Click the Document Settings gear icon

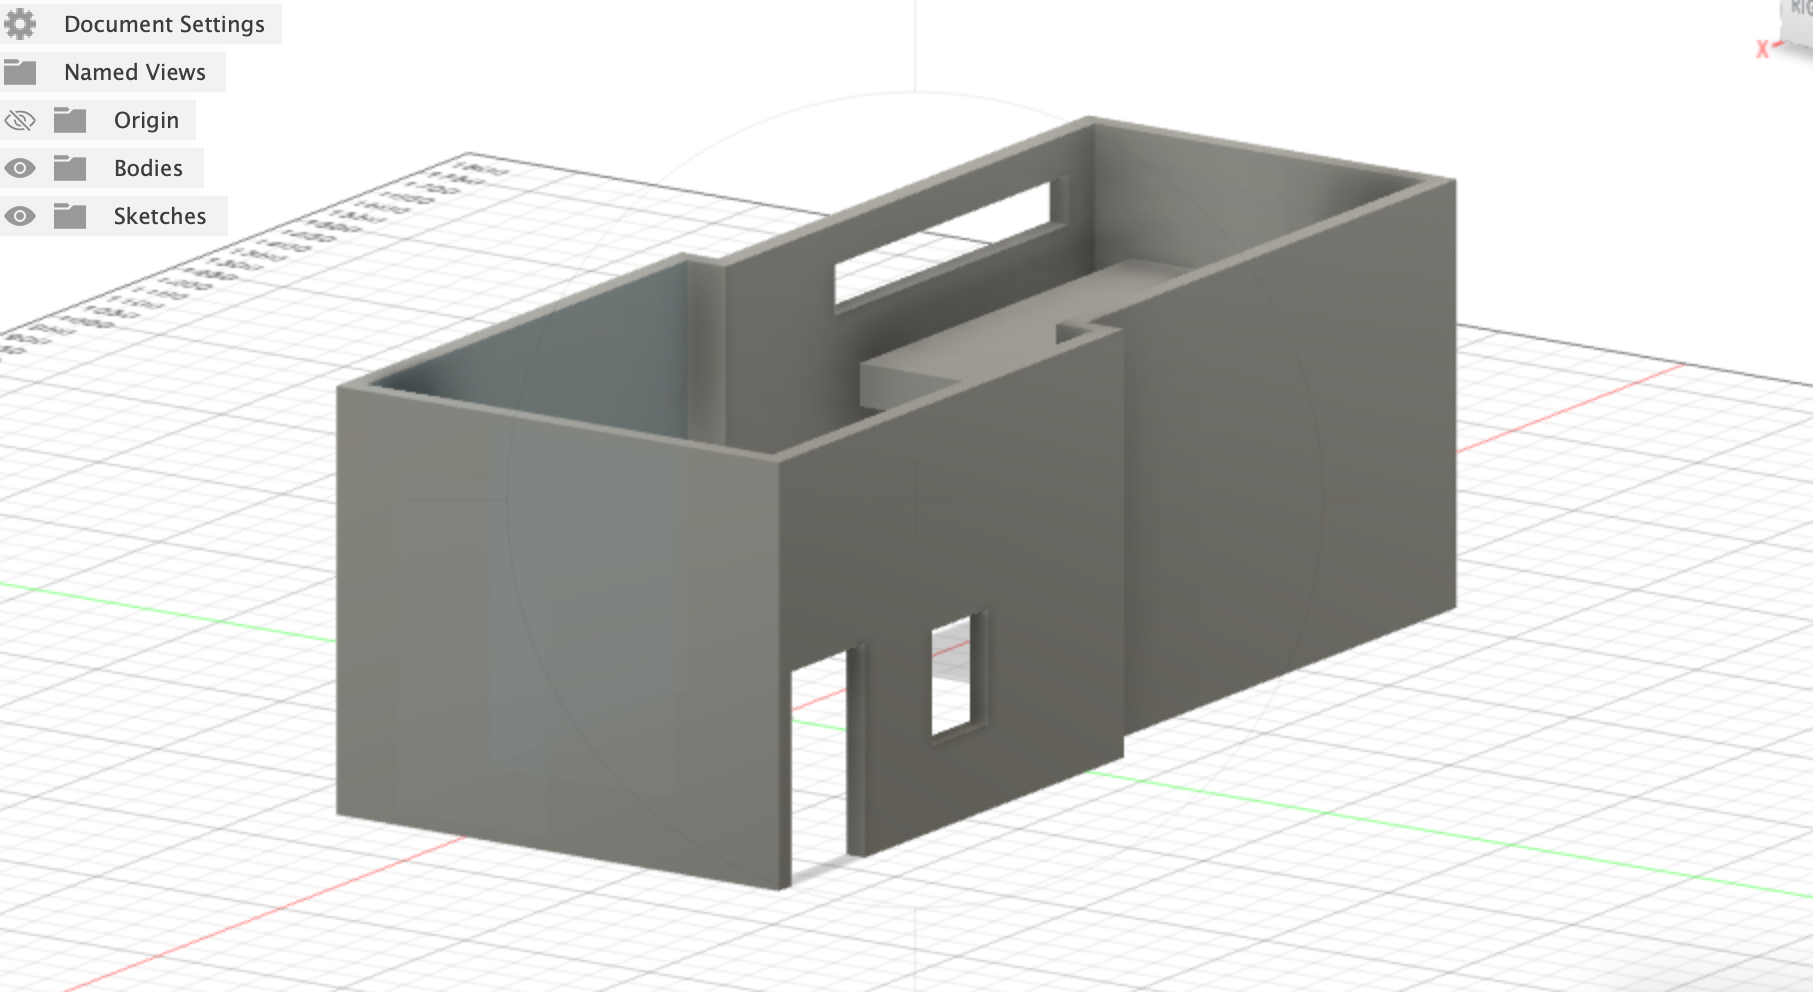pyautogui.click(x=20, y=24)
